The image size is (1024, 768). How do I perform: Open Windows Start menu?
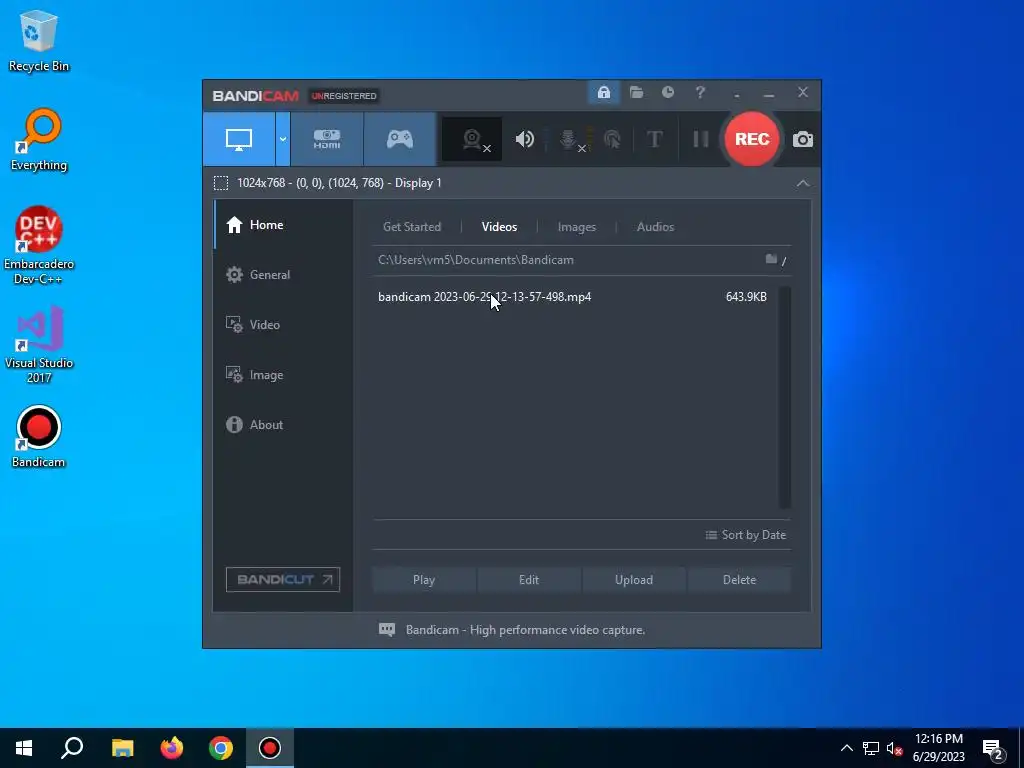[x=24, y=748]
